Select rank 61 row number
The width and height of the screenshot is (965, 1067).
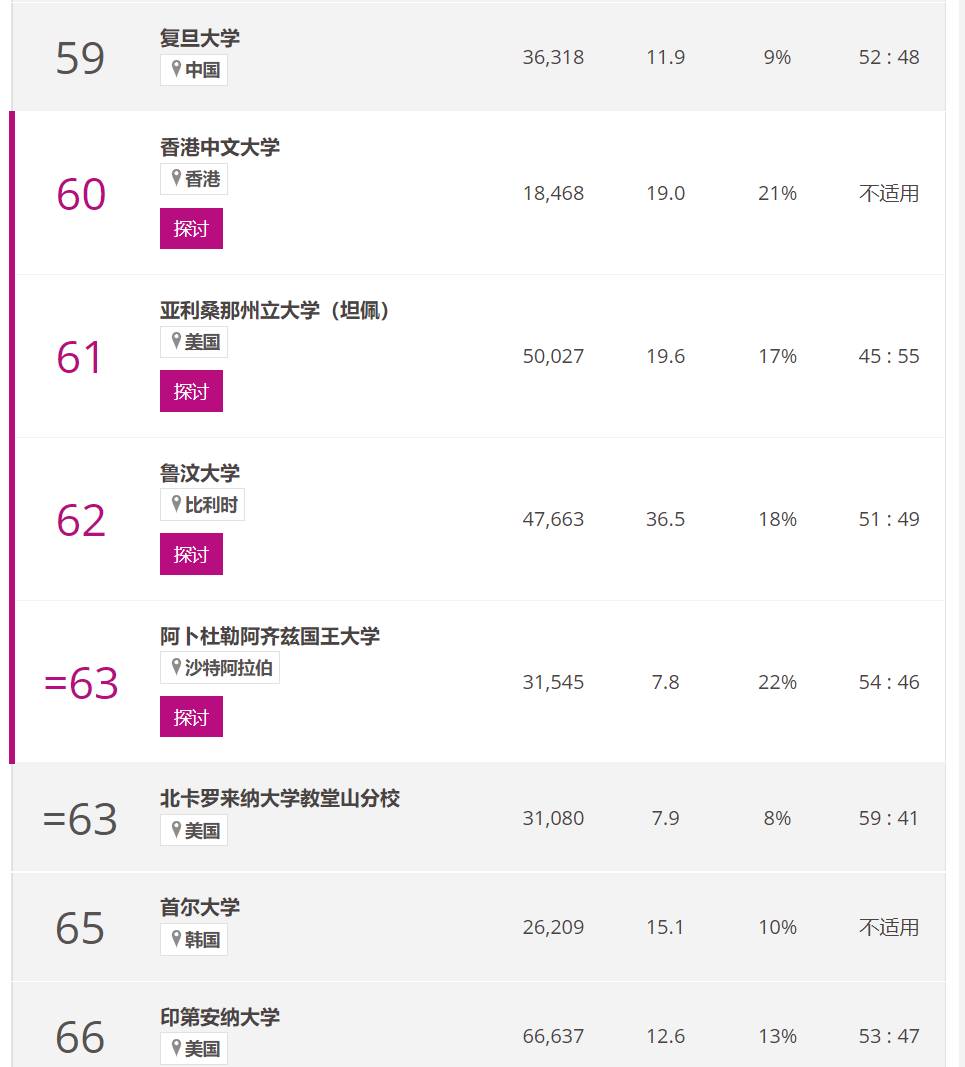tap(80, 357)
